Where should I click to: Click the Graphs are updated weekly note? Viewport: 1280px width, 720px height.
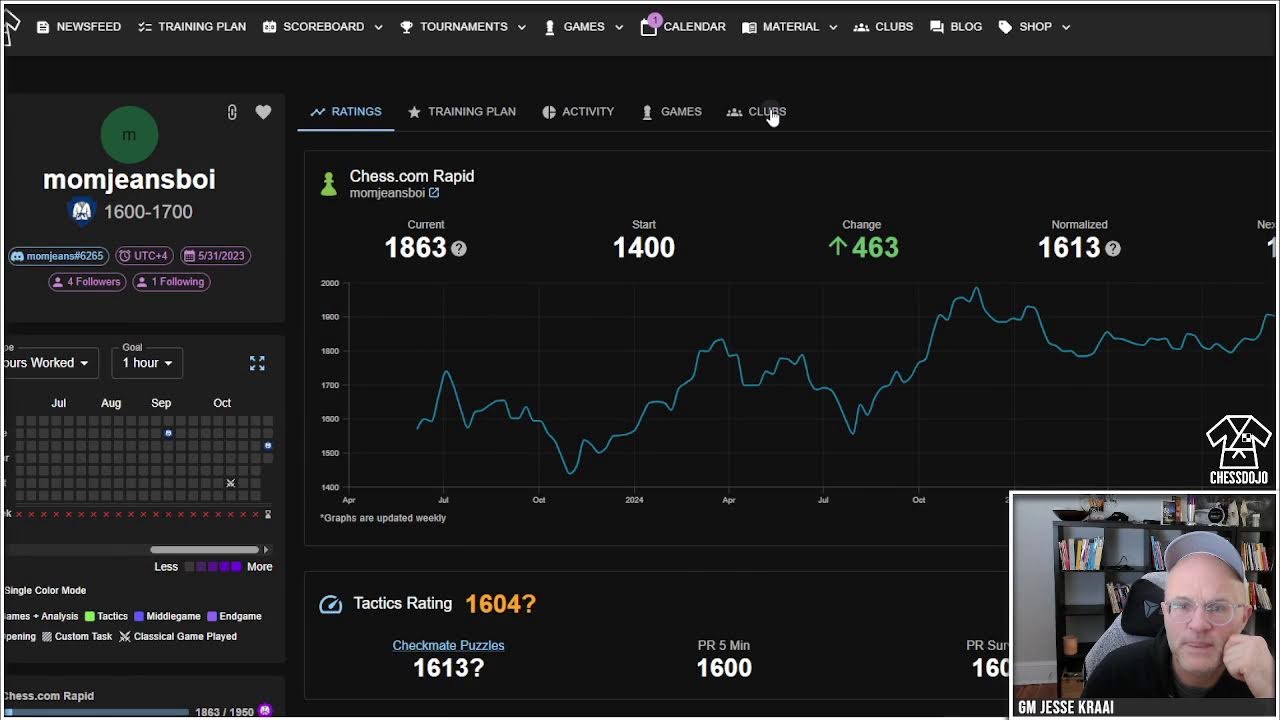[x=383, y=518]
